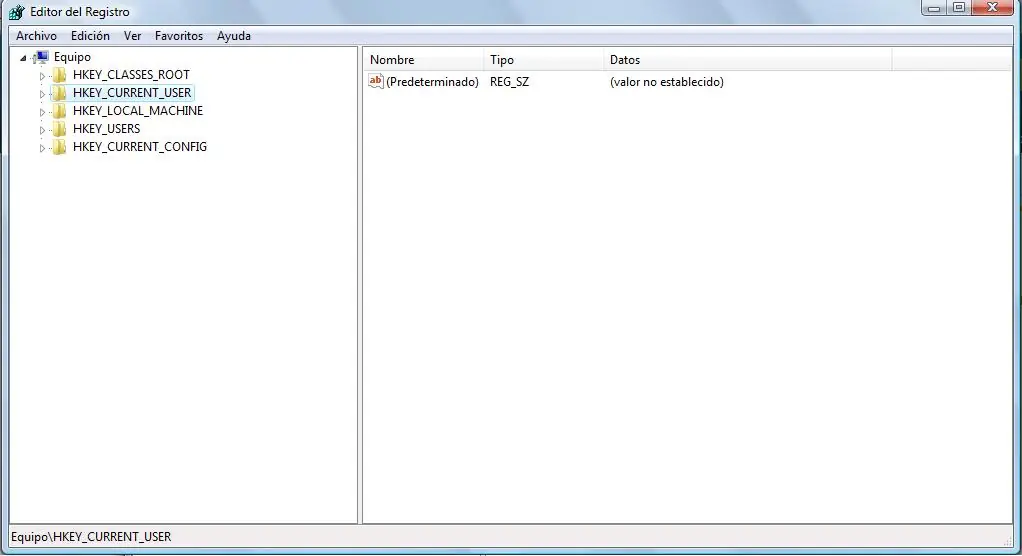Screen dimensions: 1022x556
Task: Expand HKEY_CLASSES_ROOT key
Action: (42, 76)
